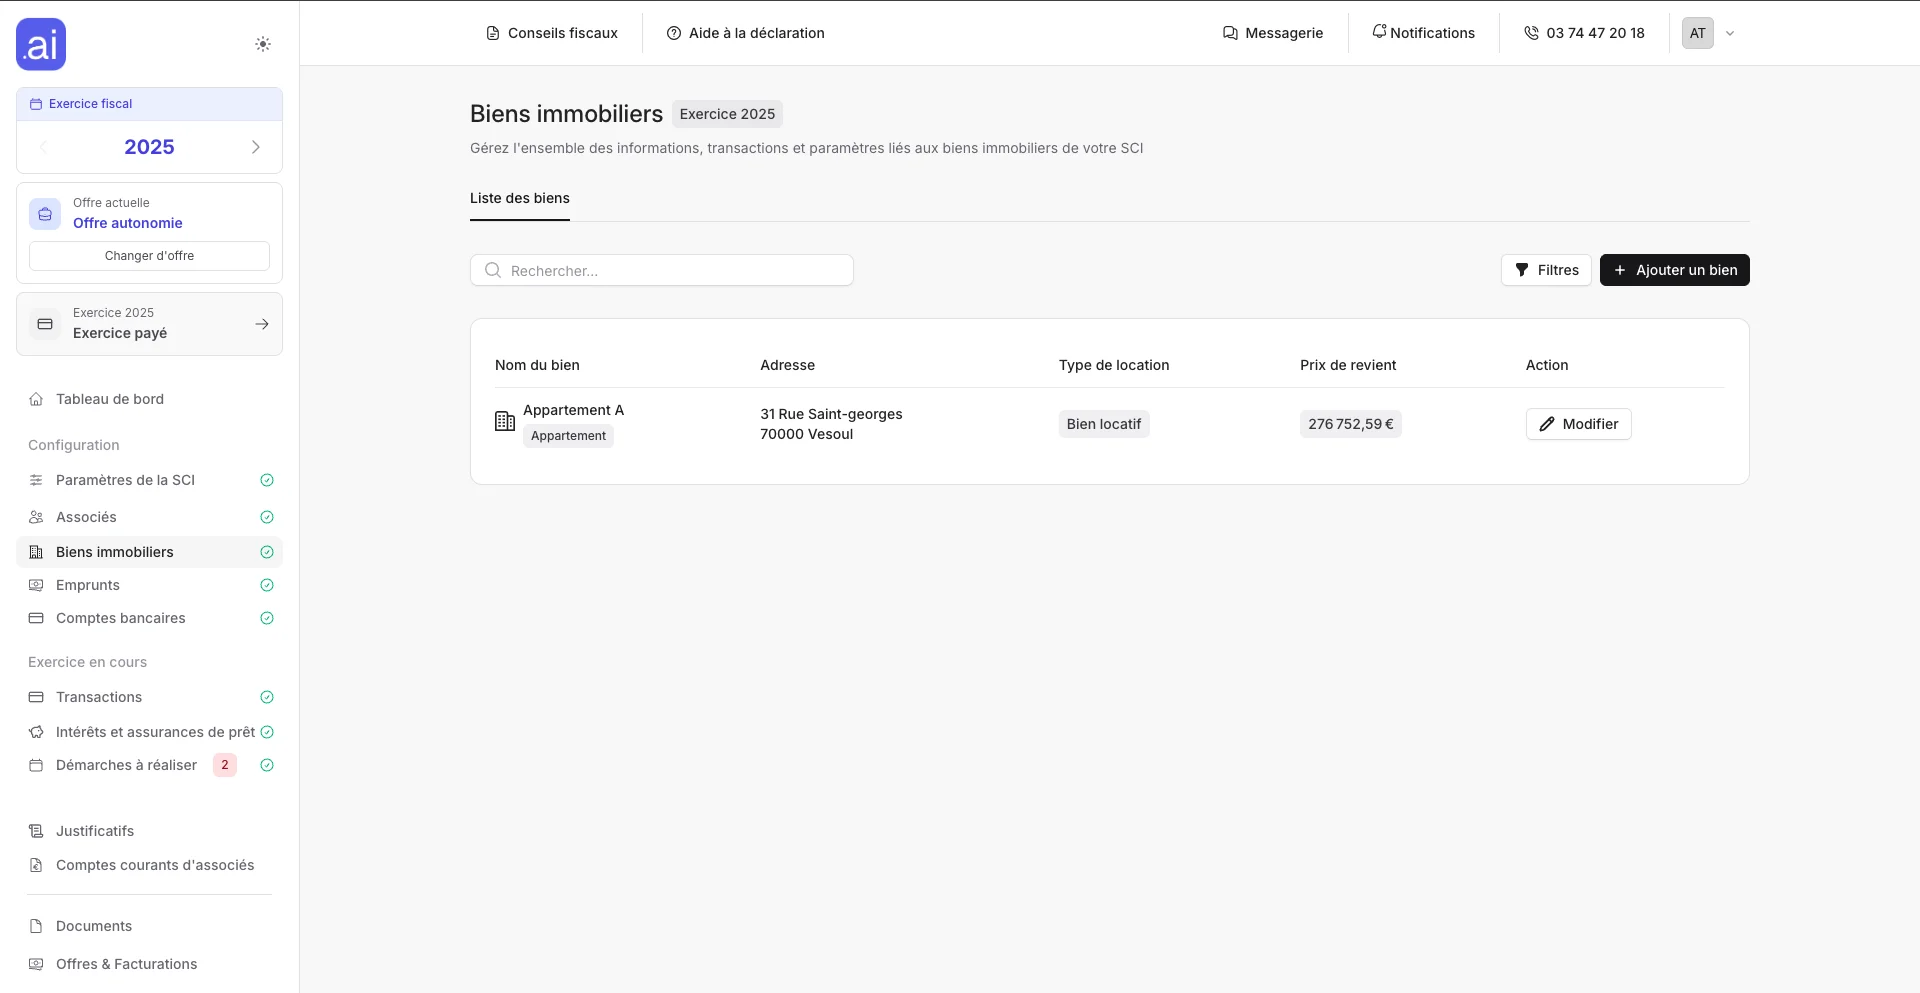Open the Filtres filter dropdown
The width and height of the screenshot is (1920, 993).
(x=1546, y=270)
